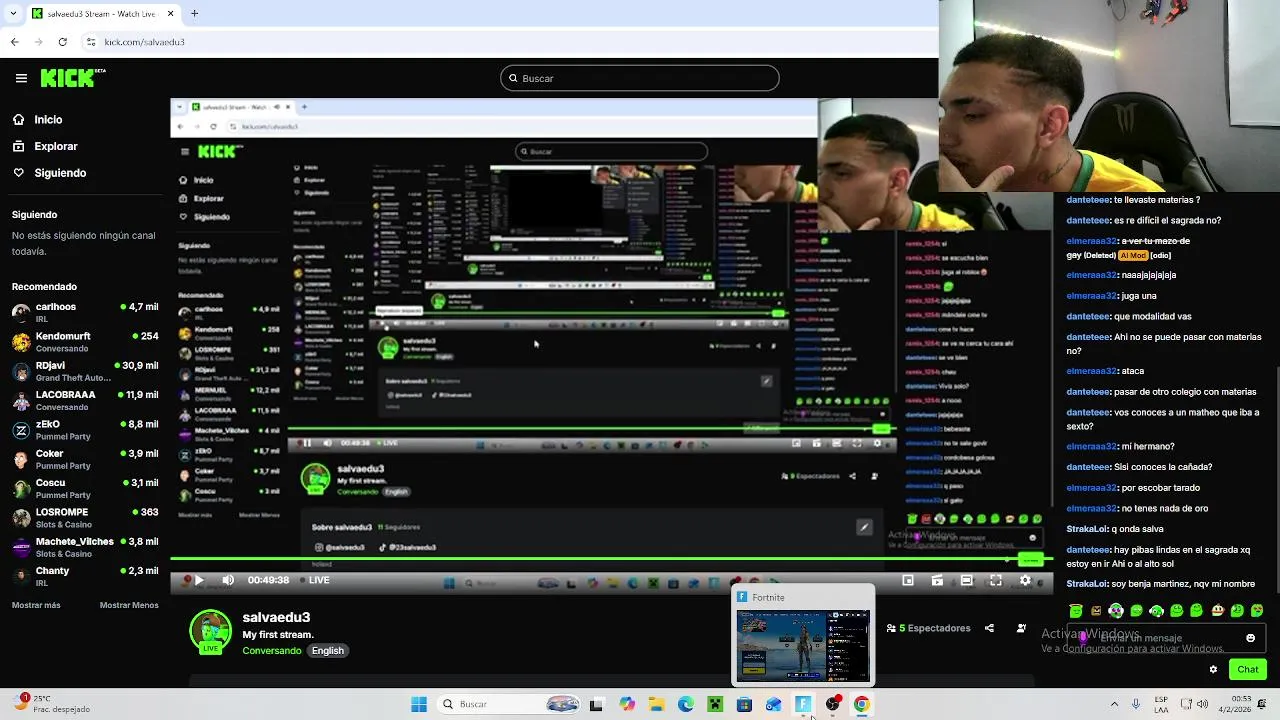Open the Windows Start menu

pos(419,704)
